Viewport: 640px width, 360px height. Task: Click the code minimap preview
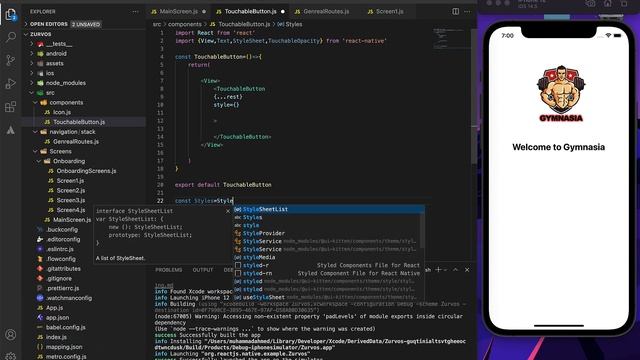(450, 38)
